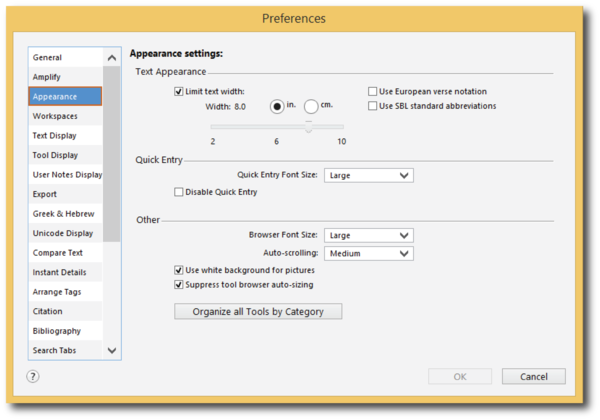
Task: Select the in. radio button
Action: (277, 106)
